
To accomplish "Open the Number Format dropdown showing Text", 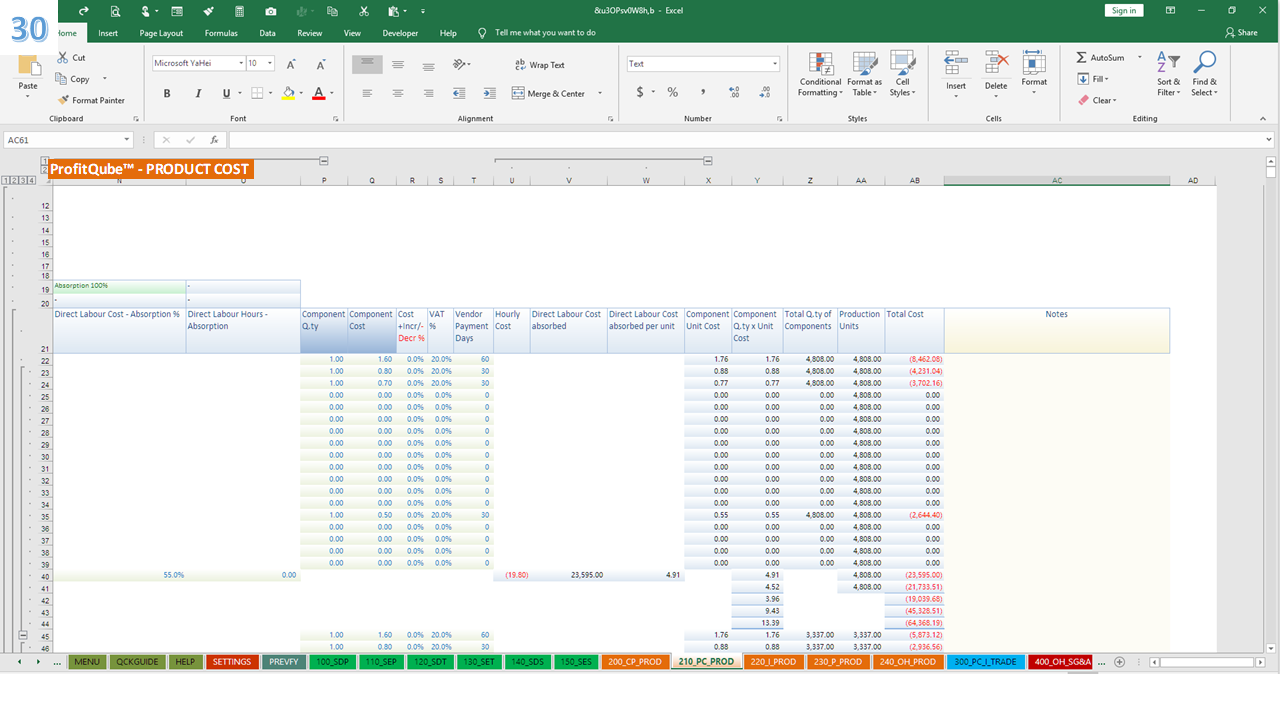I will pyautogui.click(x=774, y=64).
